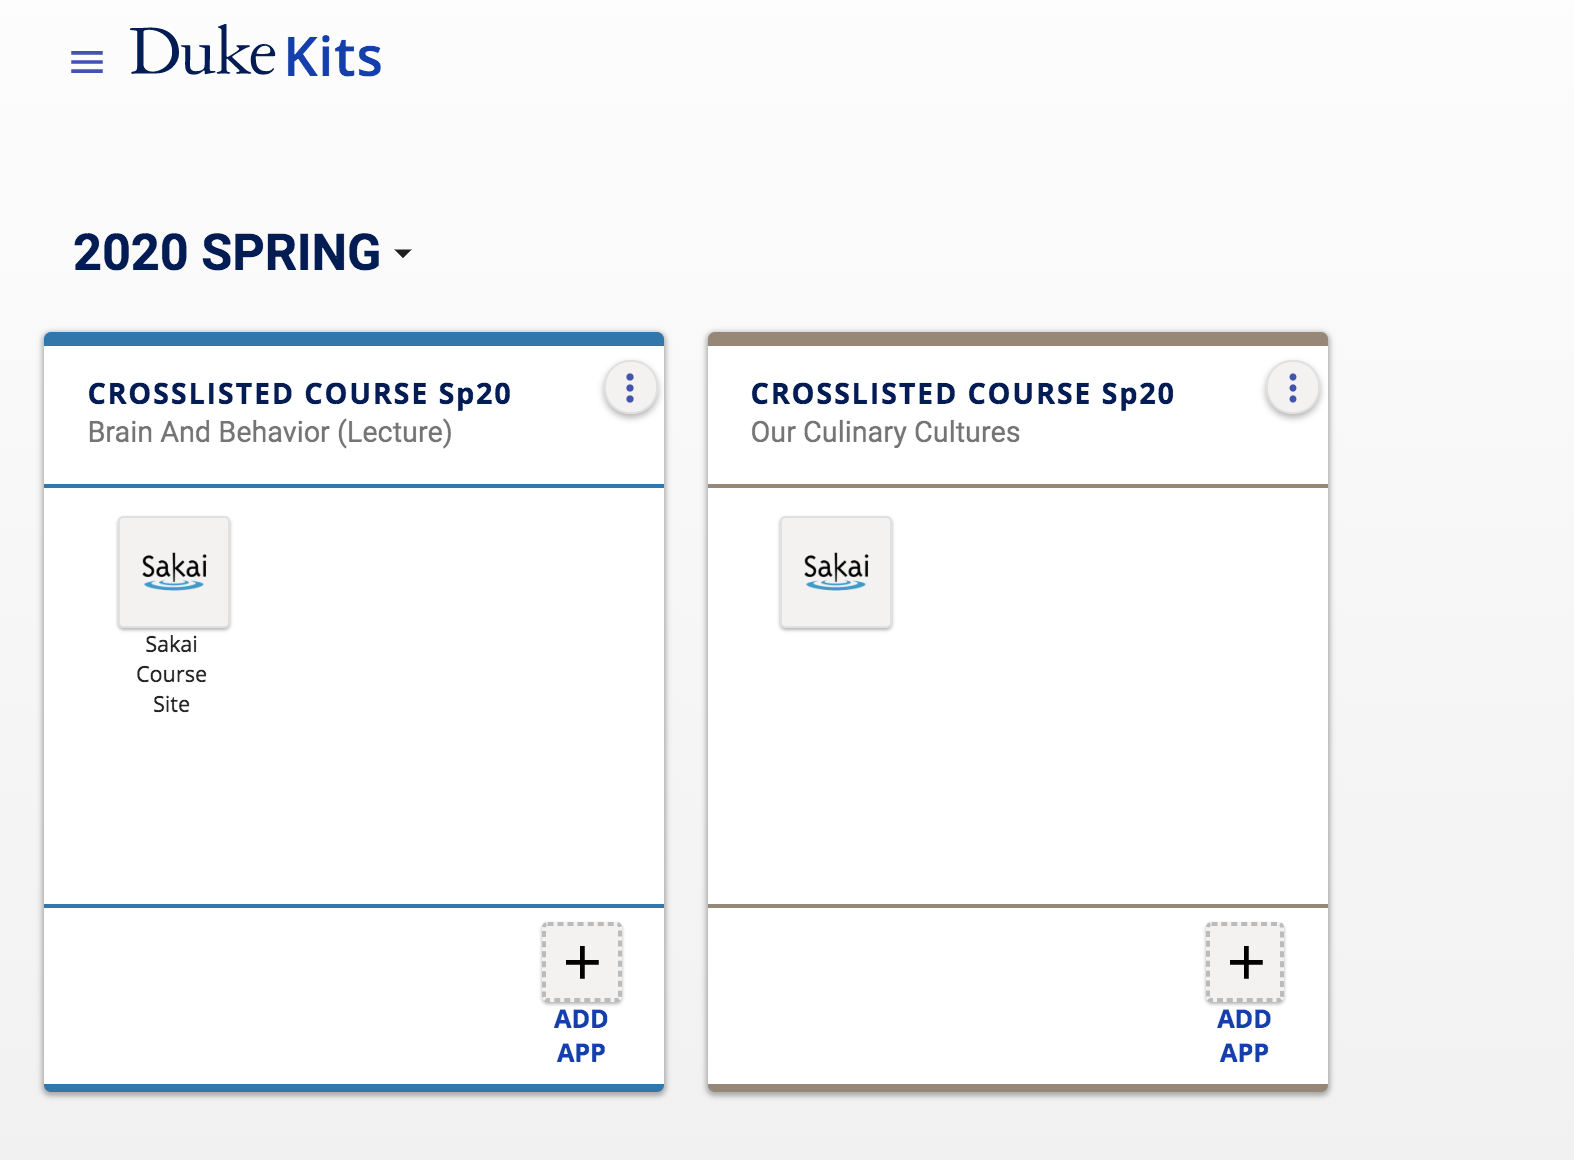Click ADD APP on Our Culinary Cultures card
The width and height of the screenshot is (1574, 1160).
pos(1245,1035)
